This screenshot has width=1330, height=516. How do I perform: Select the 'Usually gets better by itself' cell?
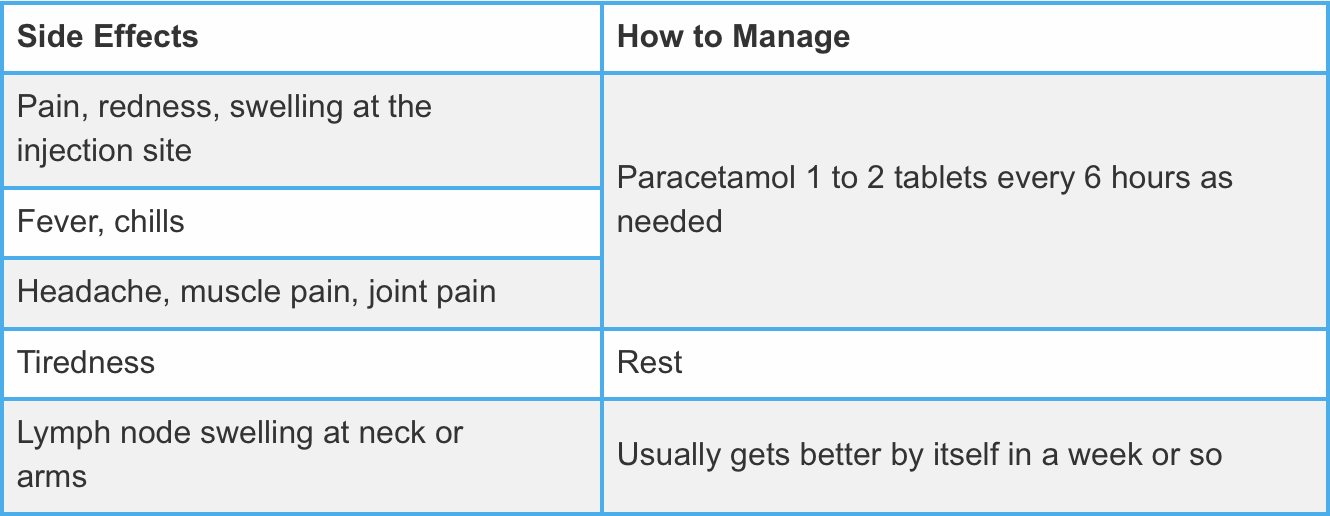pos(964,455)
